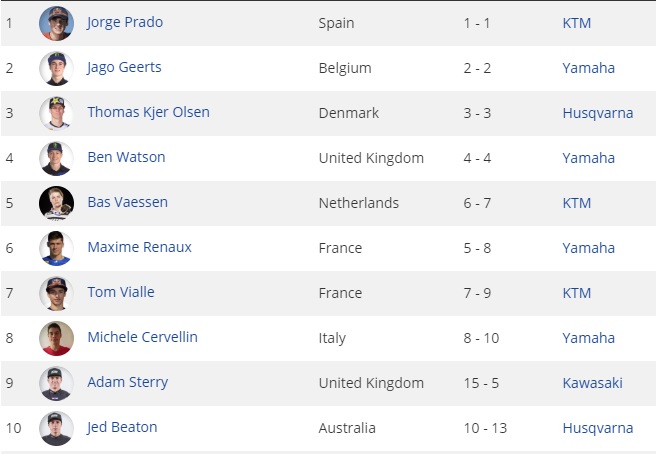Follow the Jago Geerts rider link
This screenshot has height=454, width=656.
pos(124,67)
